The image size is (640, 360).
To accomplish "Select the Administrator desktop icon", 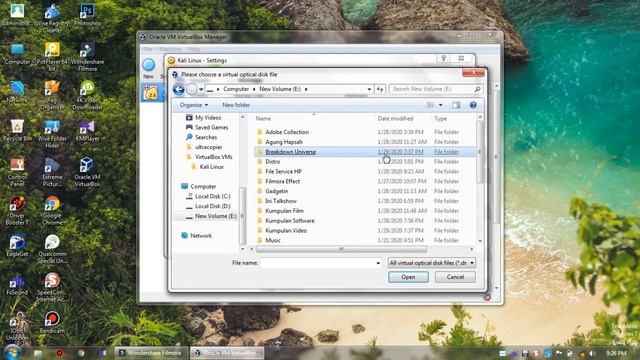I will [x=17, y=15].
